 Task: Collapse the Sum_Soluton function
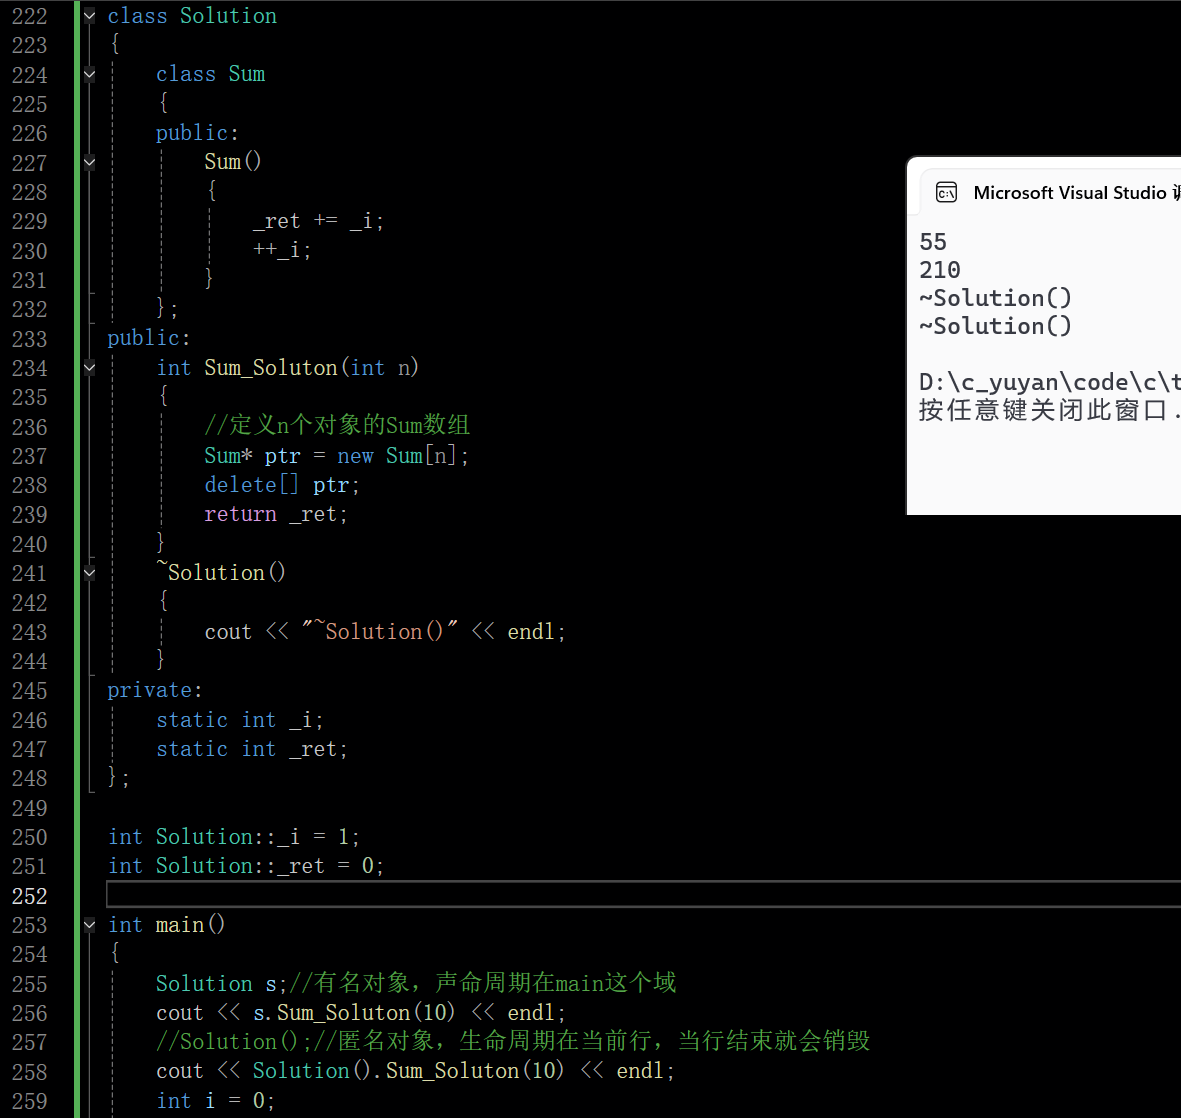tap(90, 368)
